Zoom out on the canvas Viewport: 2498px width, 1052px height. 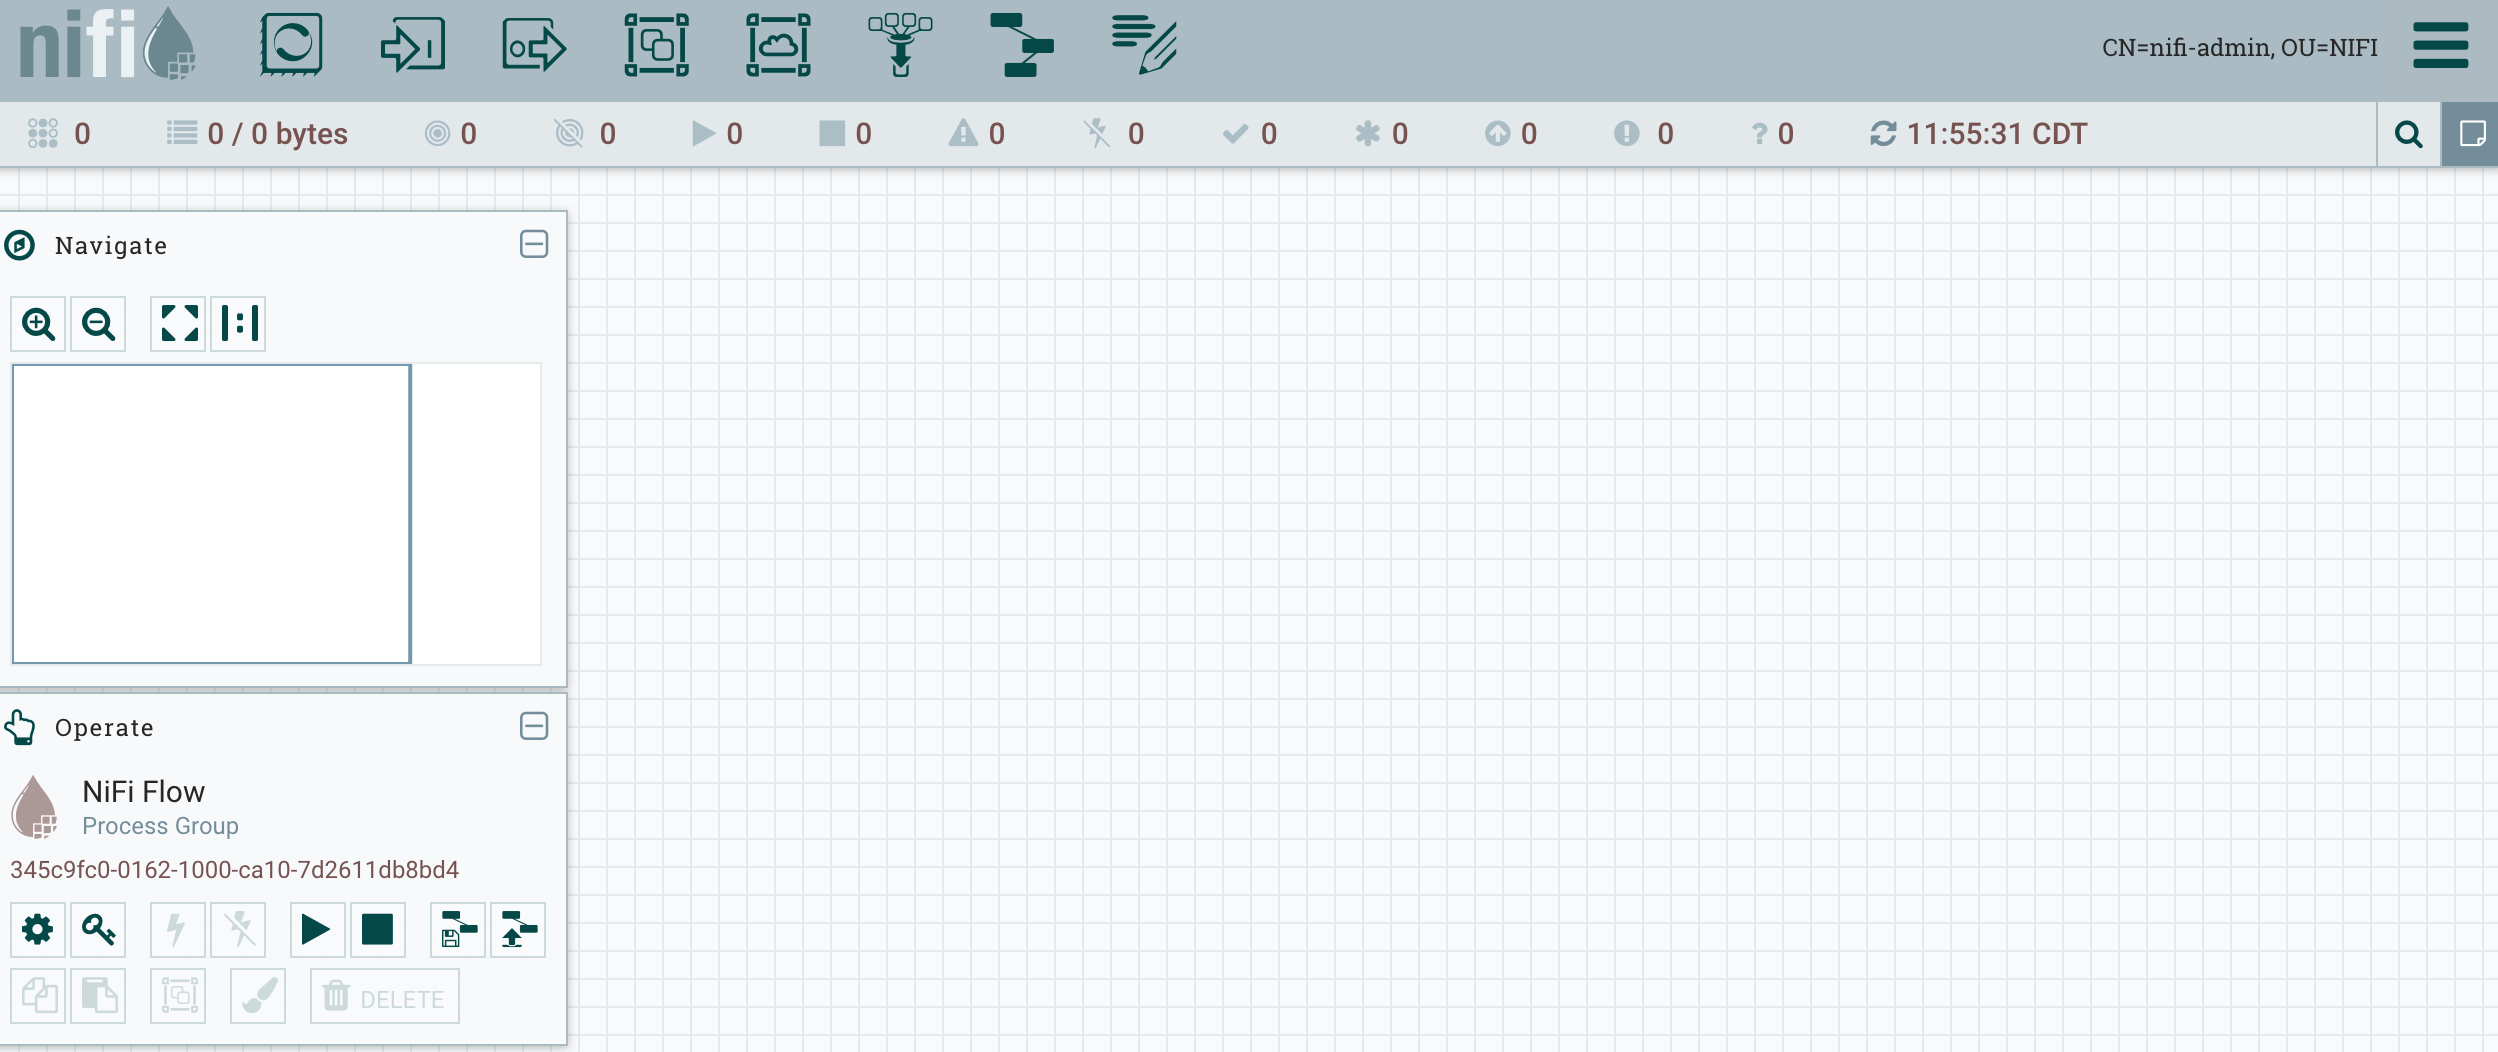98,324
